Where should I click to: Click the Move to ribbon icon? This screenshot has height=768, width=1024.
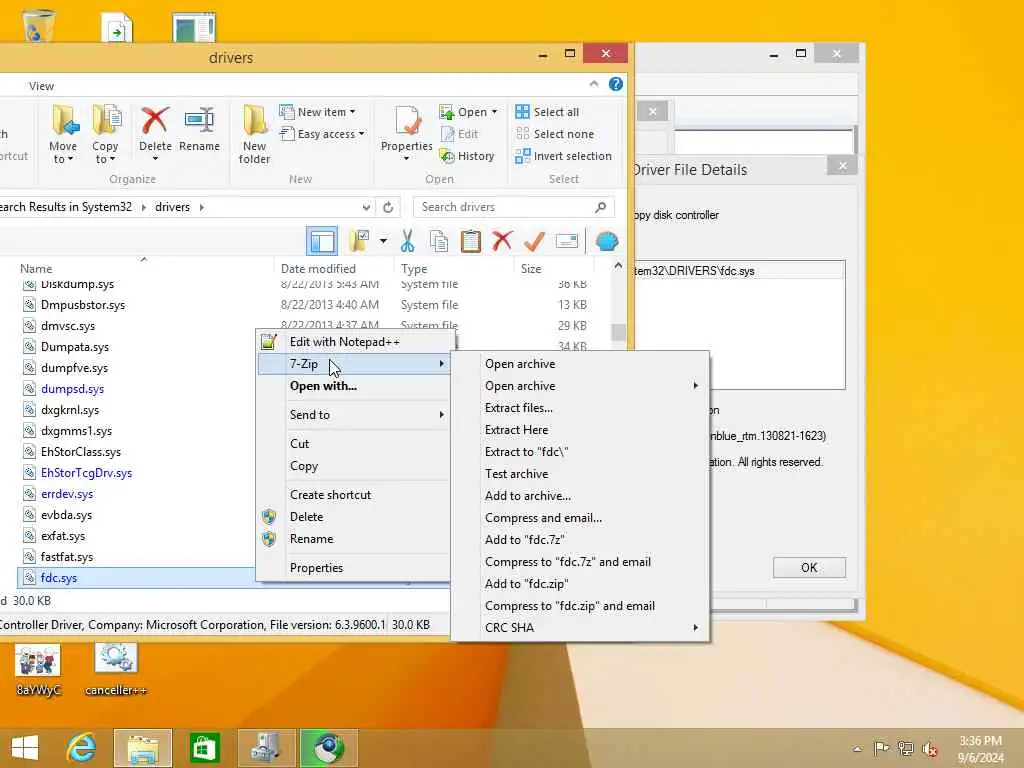point(64,134)
